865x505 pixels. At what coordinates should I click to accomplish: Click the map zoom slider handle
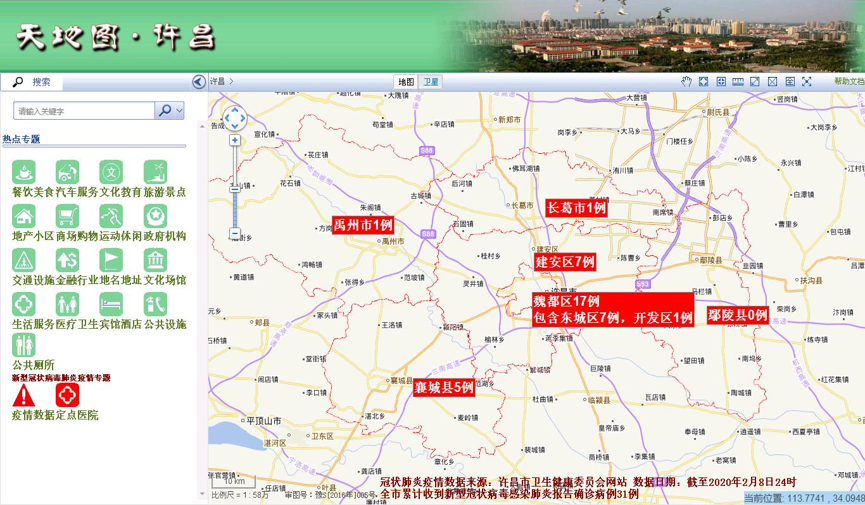235,187
